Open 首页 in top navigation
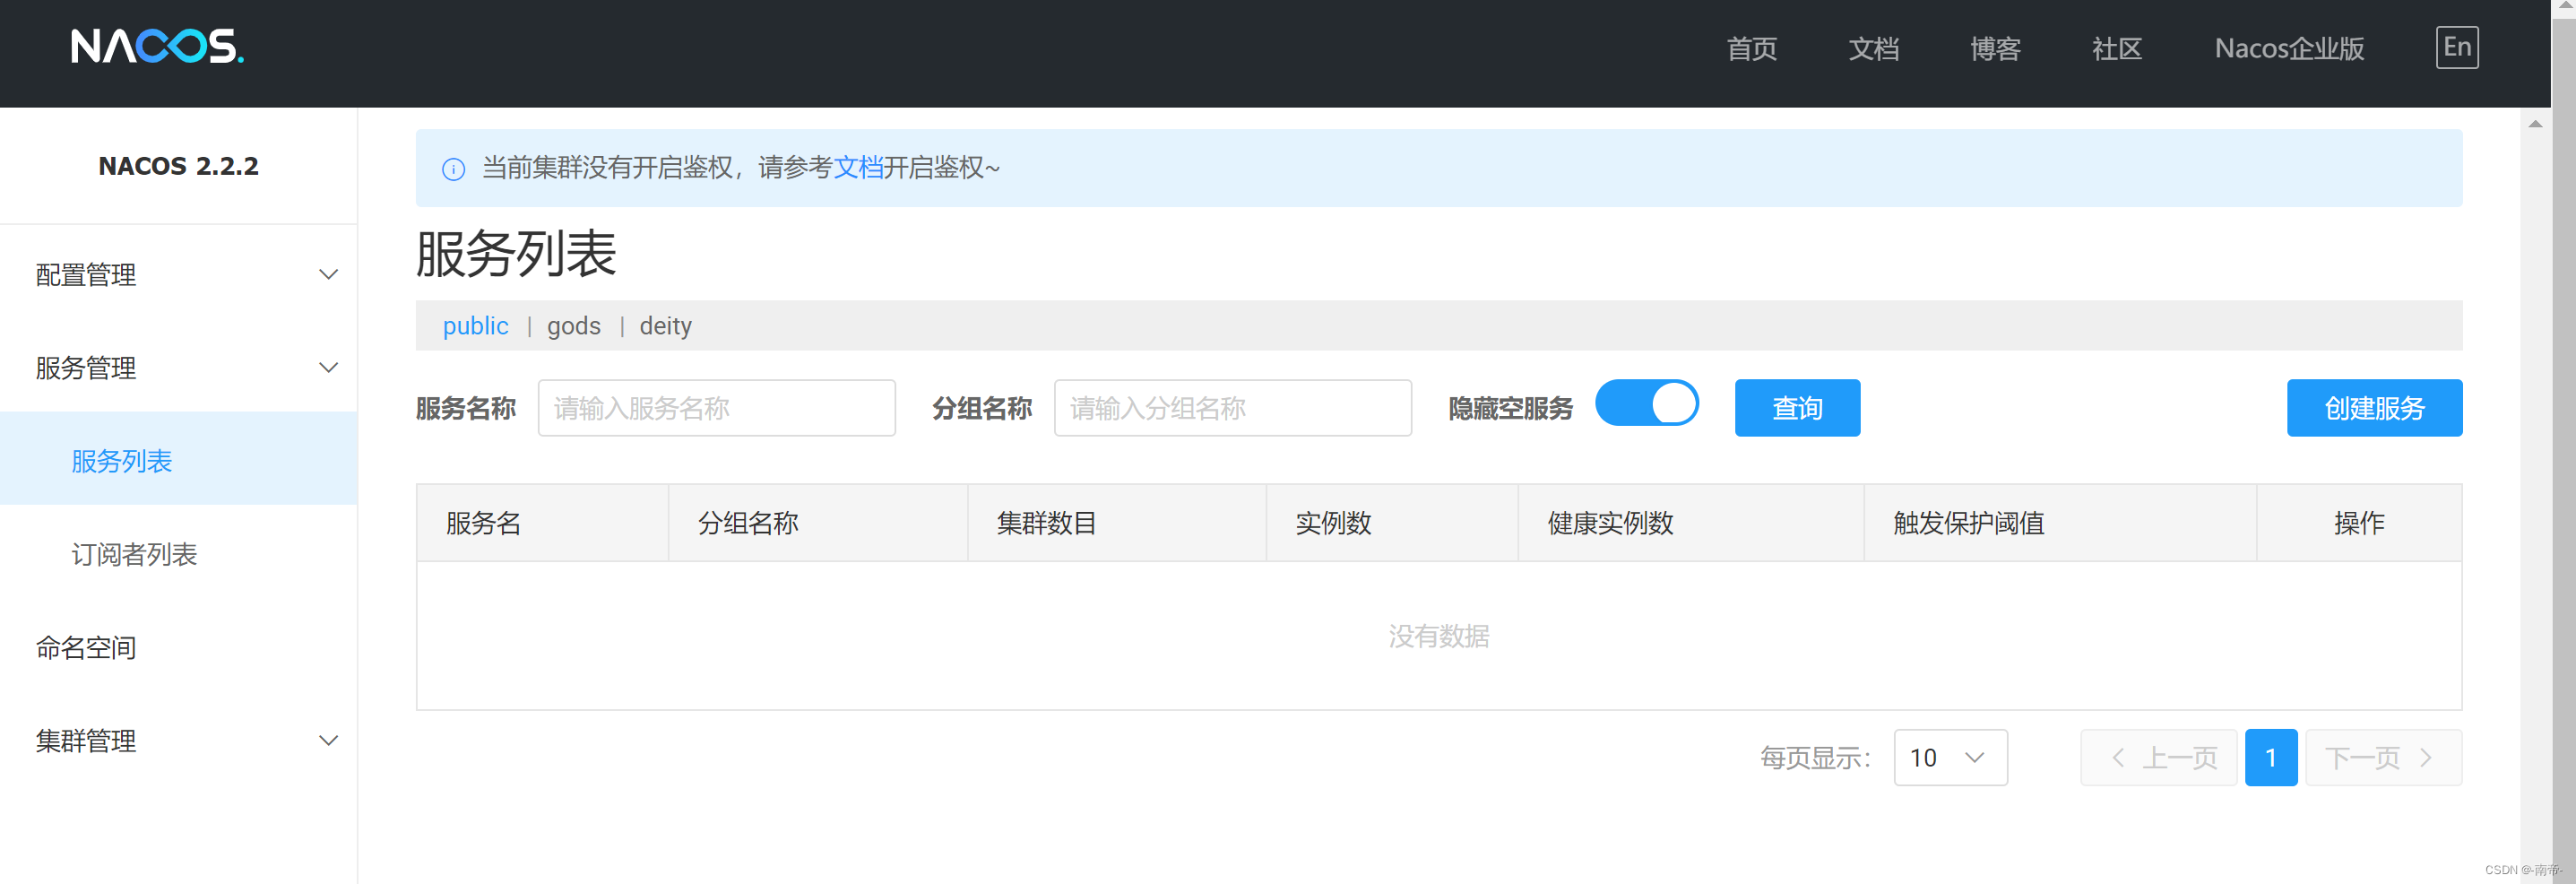This screenshot has width=2576, height=884. pyautogui.click(x=1751, y=48)
